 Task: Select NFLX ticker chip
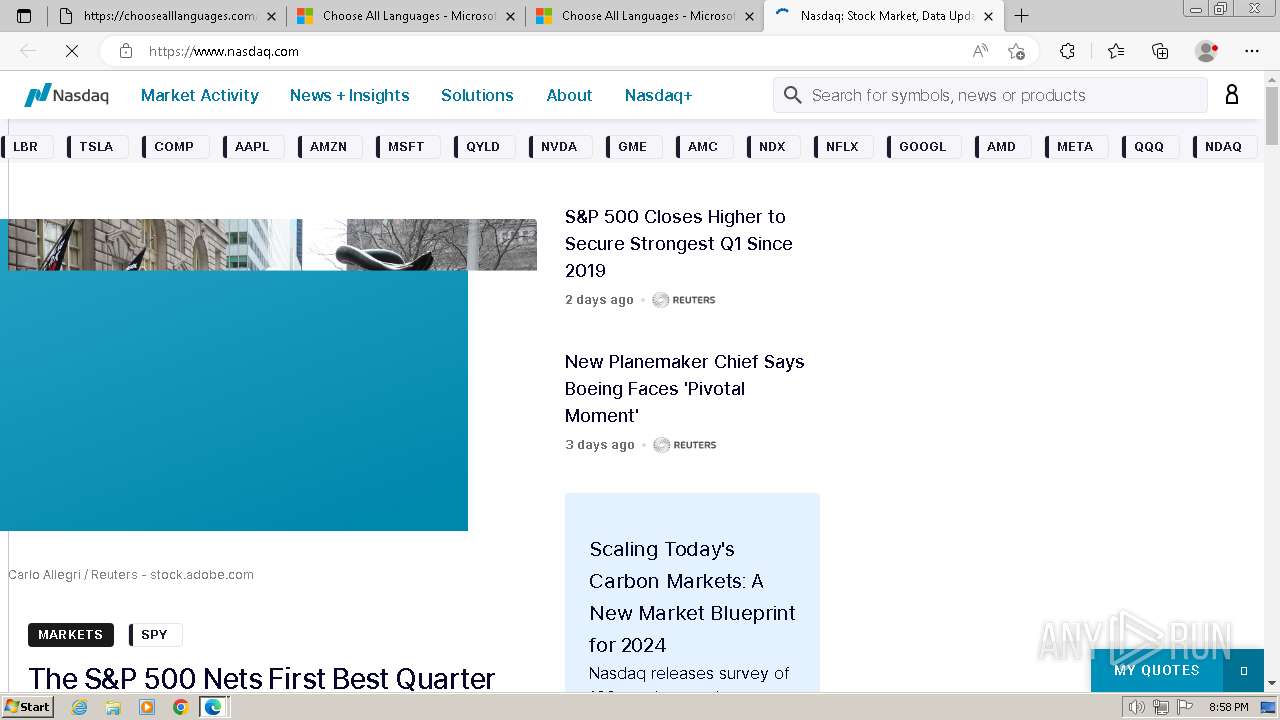[843, 146]
